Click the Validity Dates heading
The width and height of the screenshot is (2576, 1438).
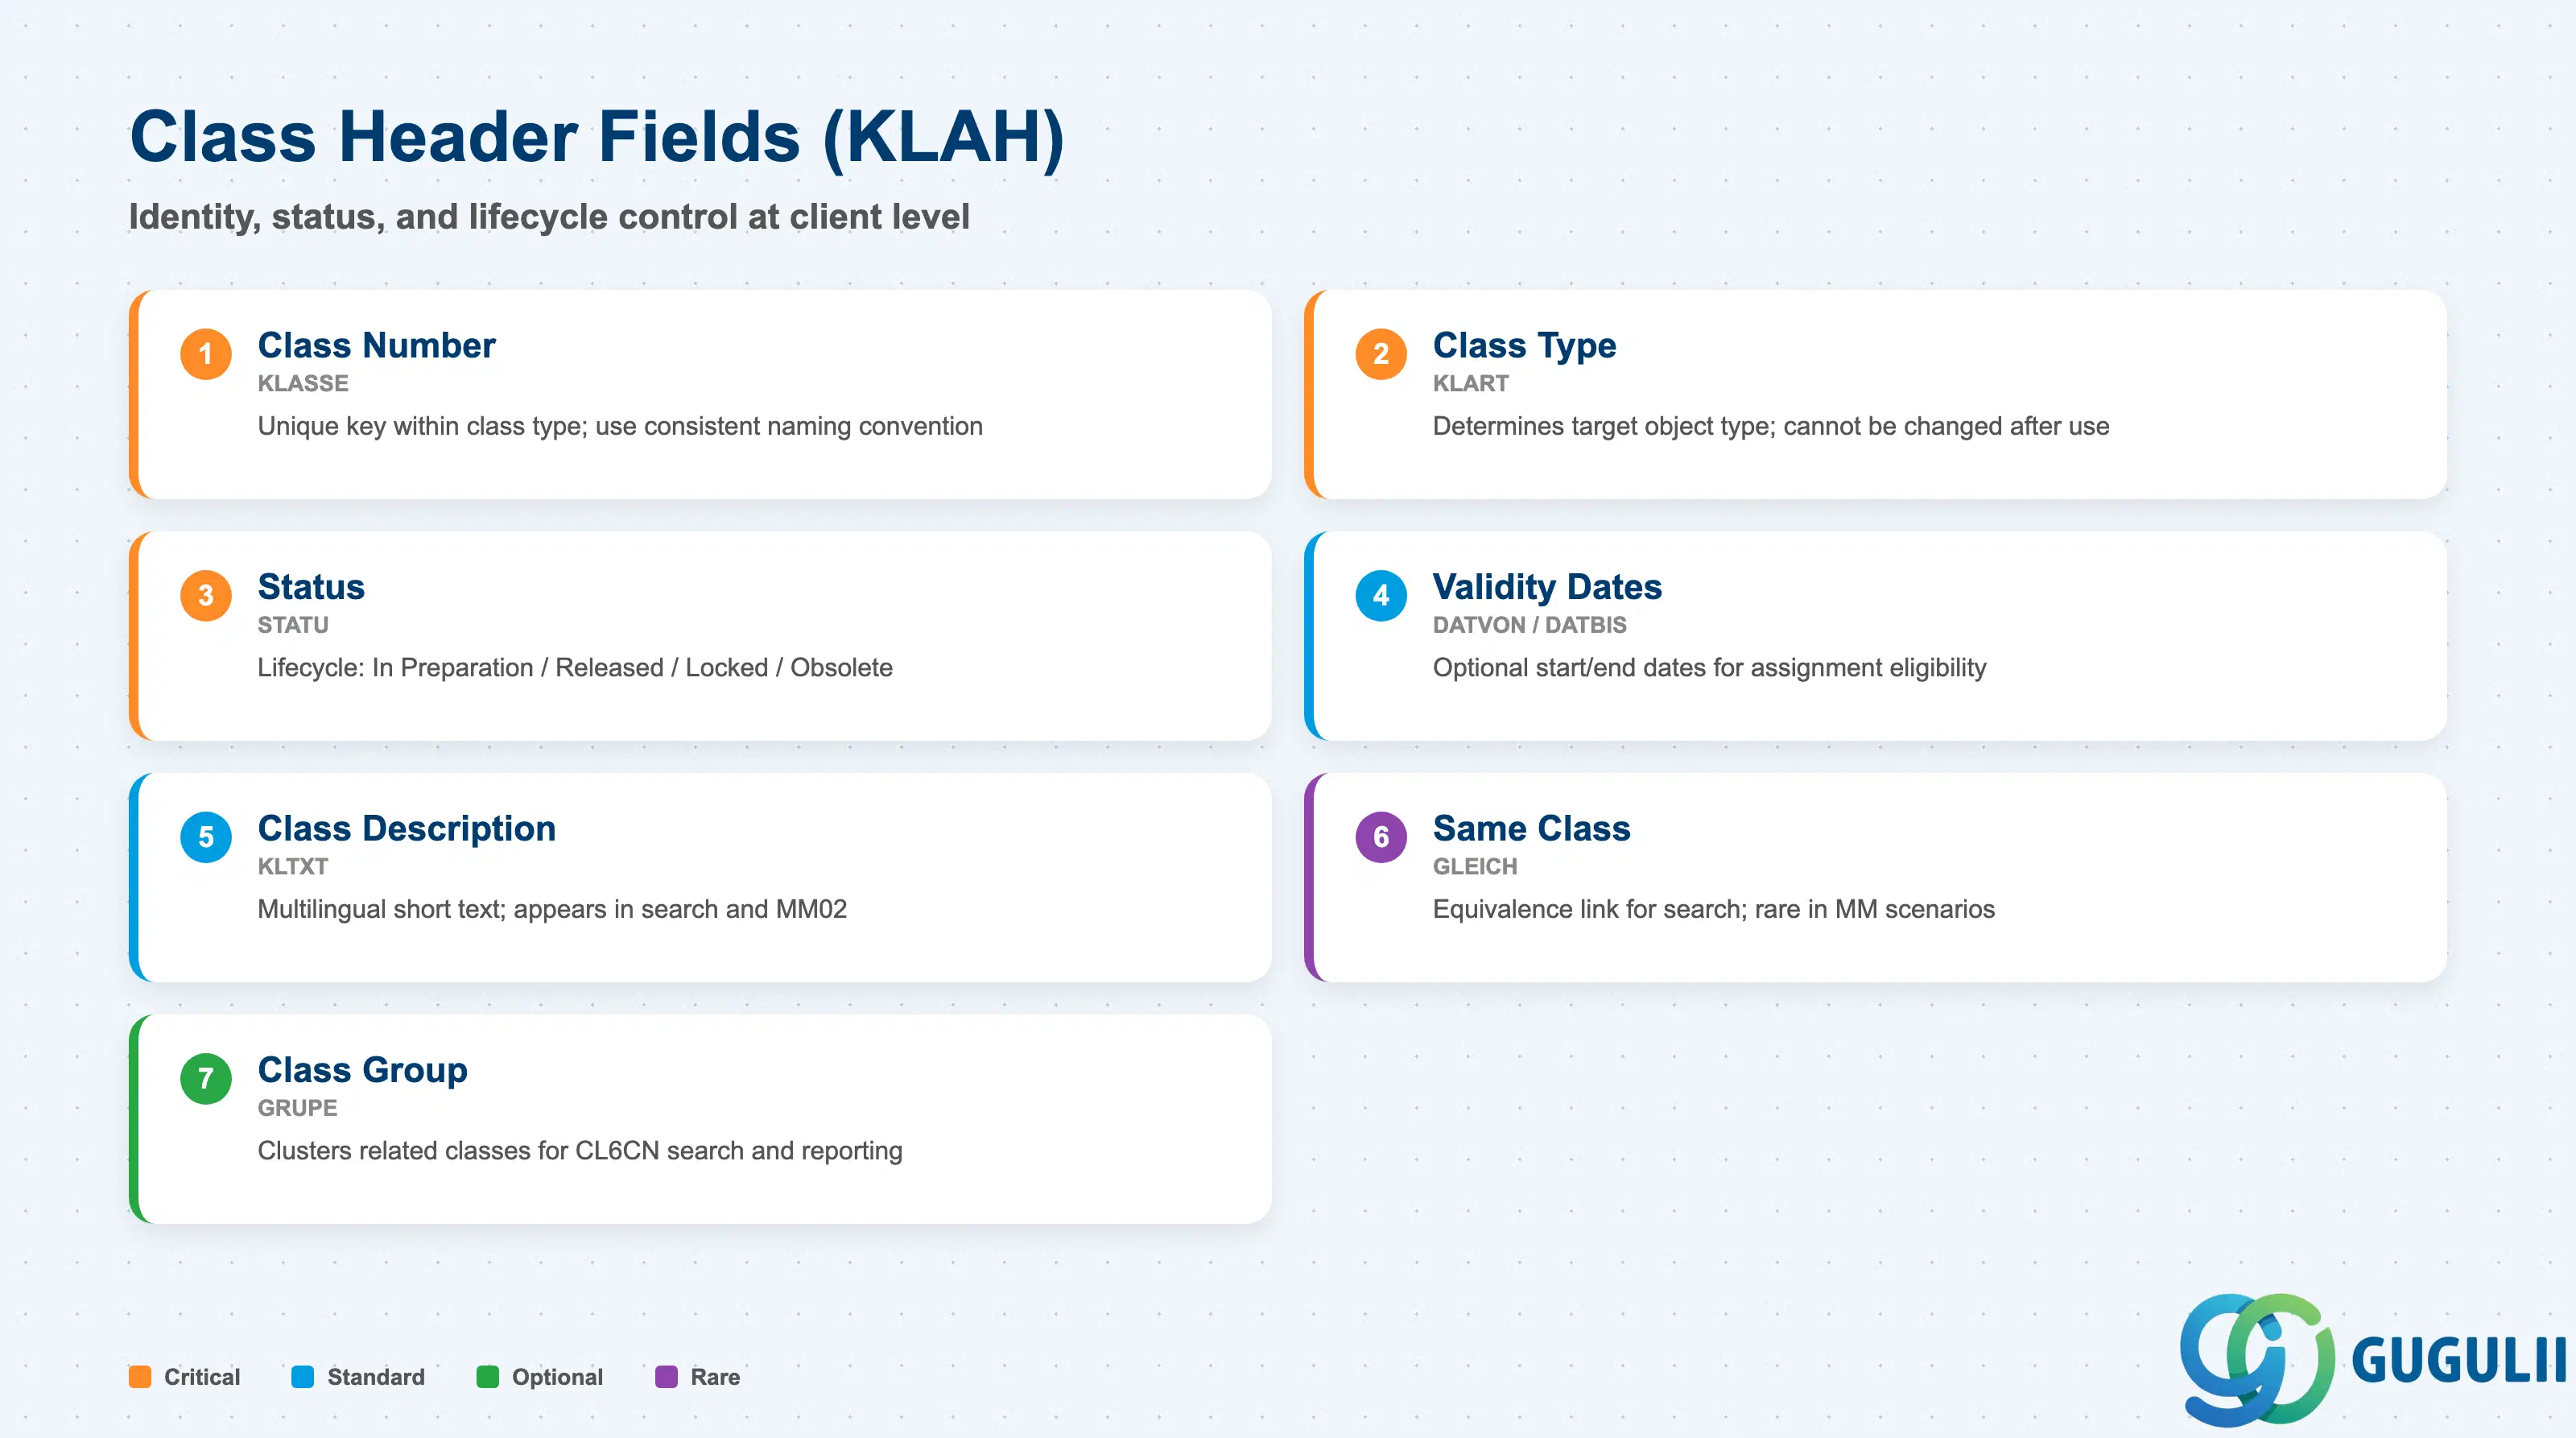(1547, 588)
